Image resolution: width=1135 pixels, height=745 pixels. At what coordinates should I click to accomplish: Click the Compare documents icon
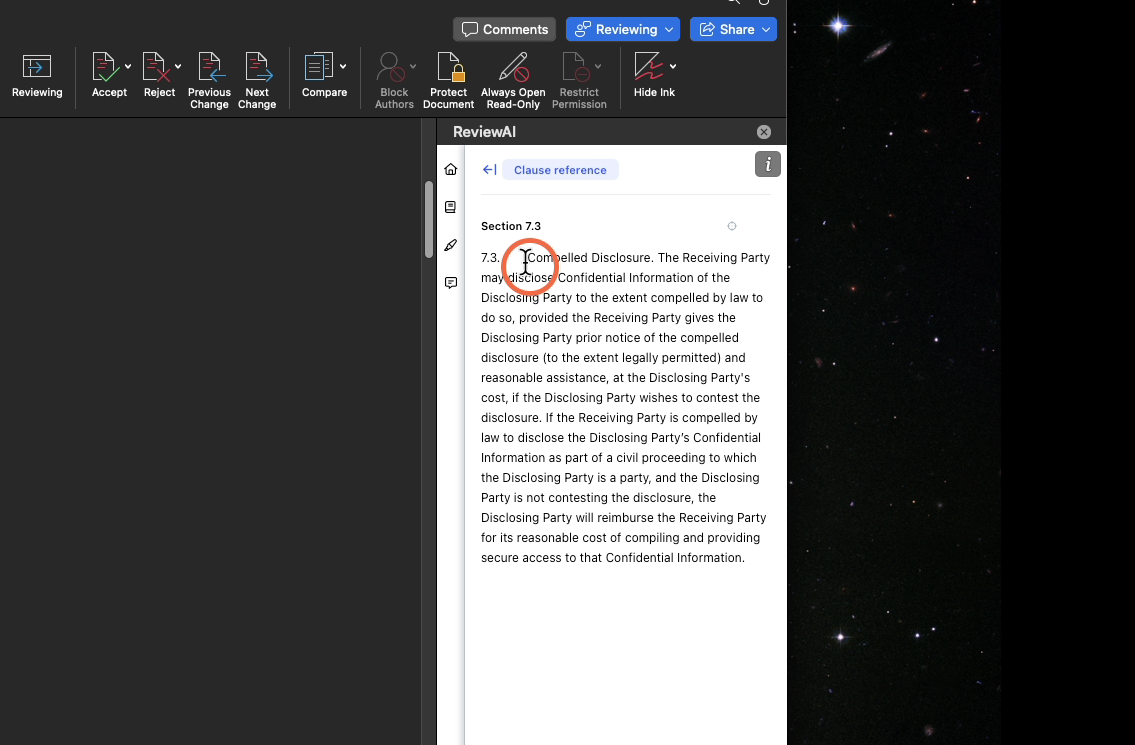(x=319, y=67)
